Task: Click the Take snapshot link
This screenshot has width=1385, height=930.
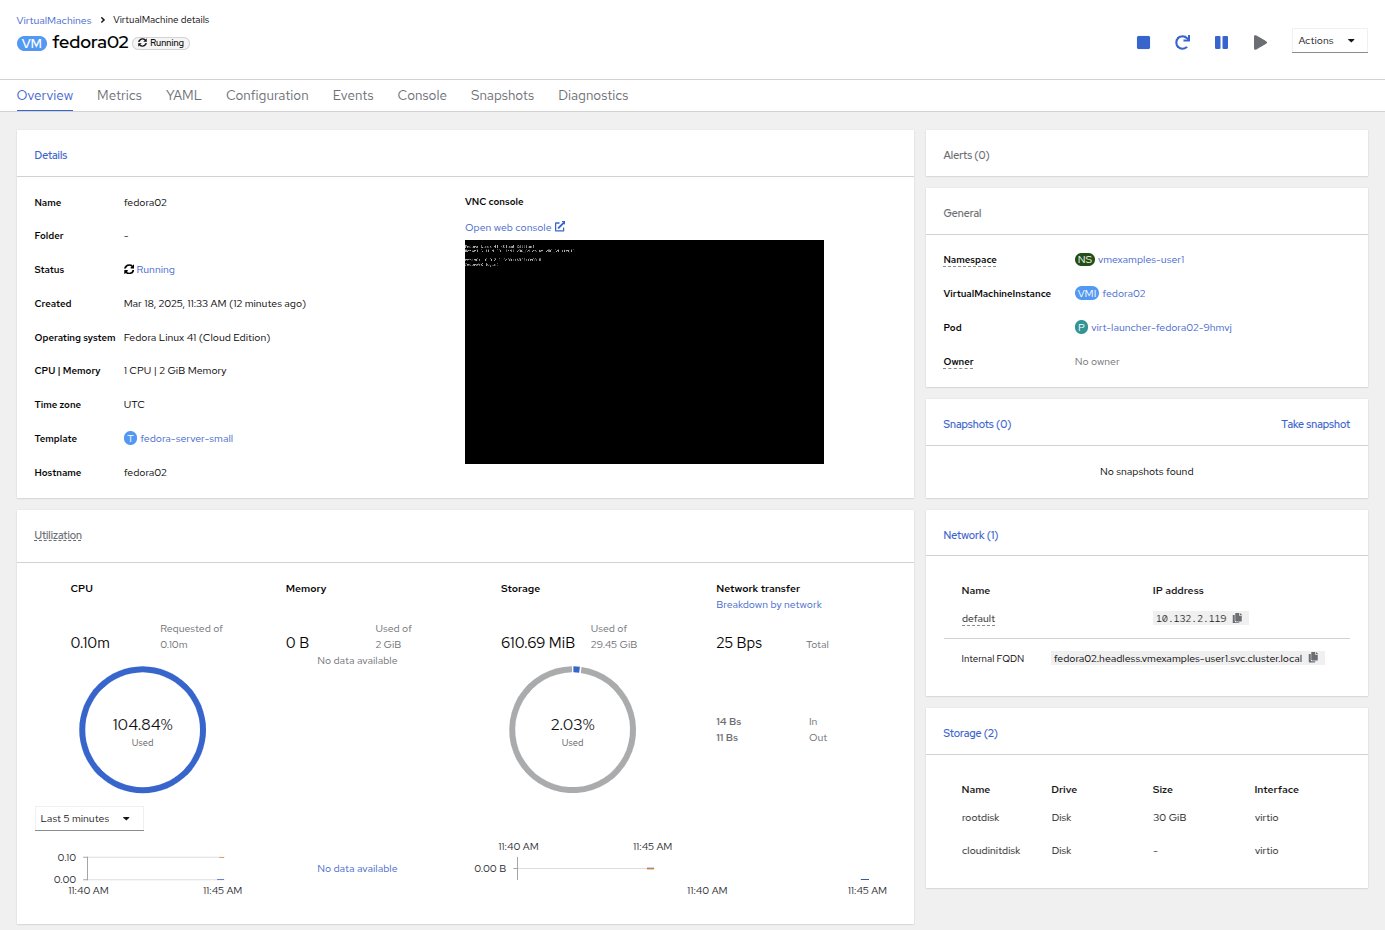Action: [1315, 424]
